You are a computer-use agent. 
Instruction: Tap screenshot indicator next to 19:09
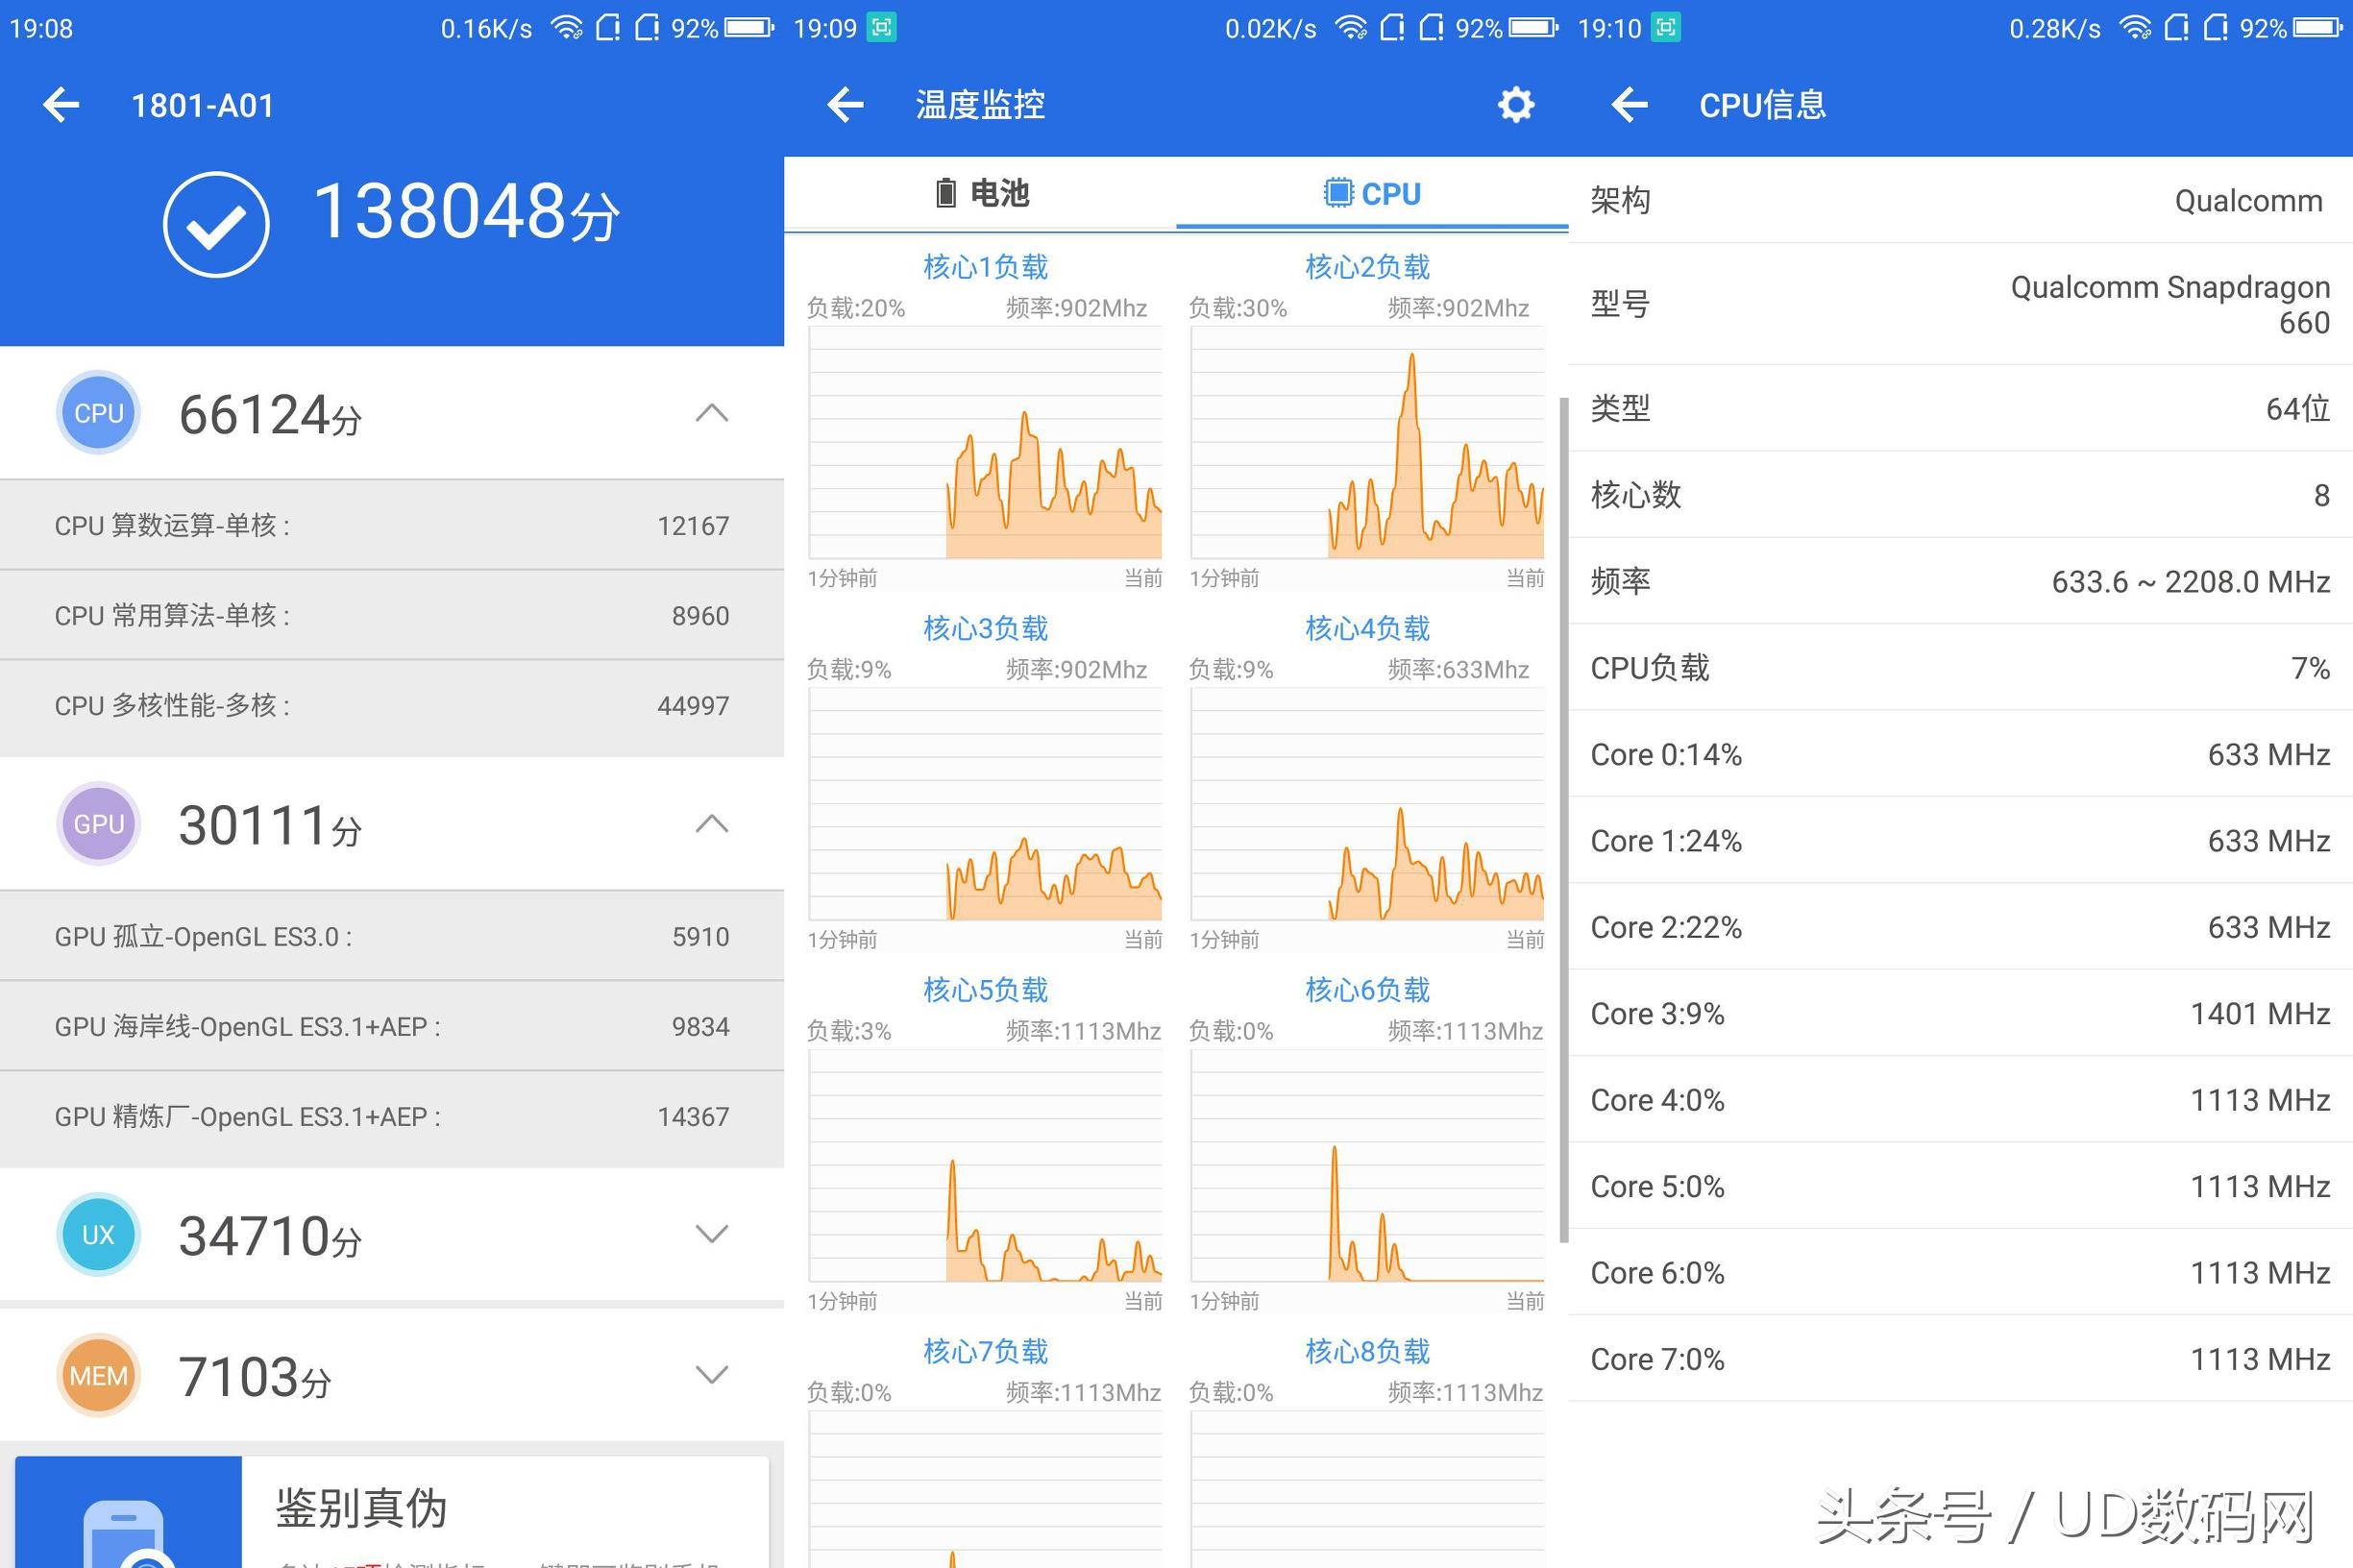pos(882,28)
